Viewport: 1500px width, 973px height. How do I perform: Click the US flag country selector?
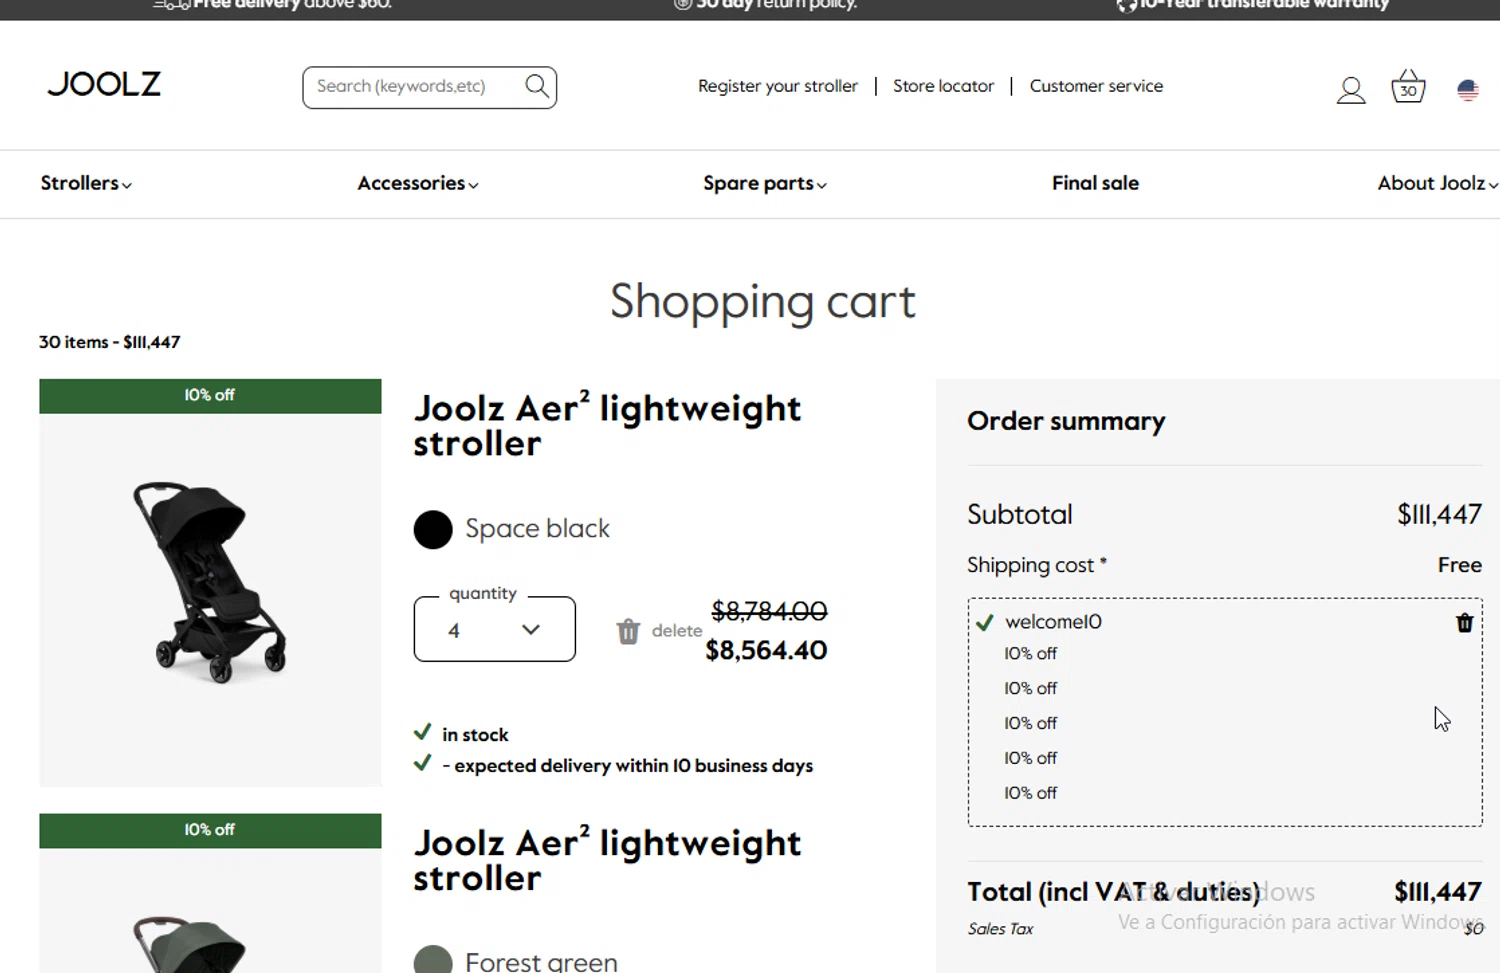point(1468,91)
